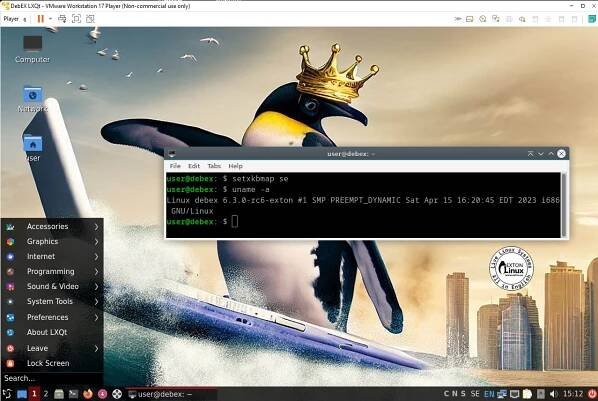This screenshot has width=598, height=401.
Task: Pause the virtual machine in VMware toolbar
Action: [x=40, y=19]
